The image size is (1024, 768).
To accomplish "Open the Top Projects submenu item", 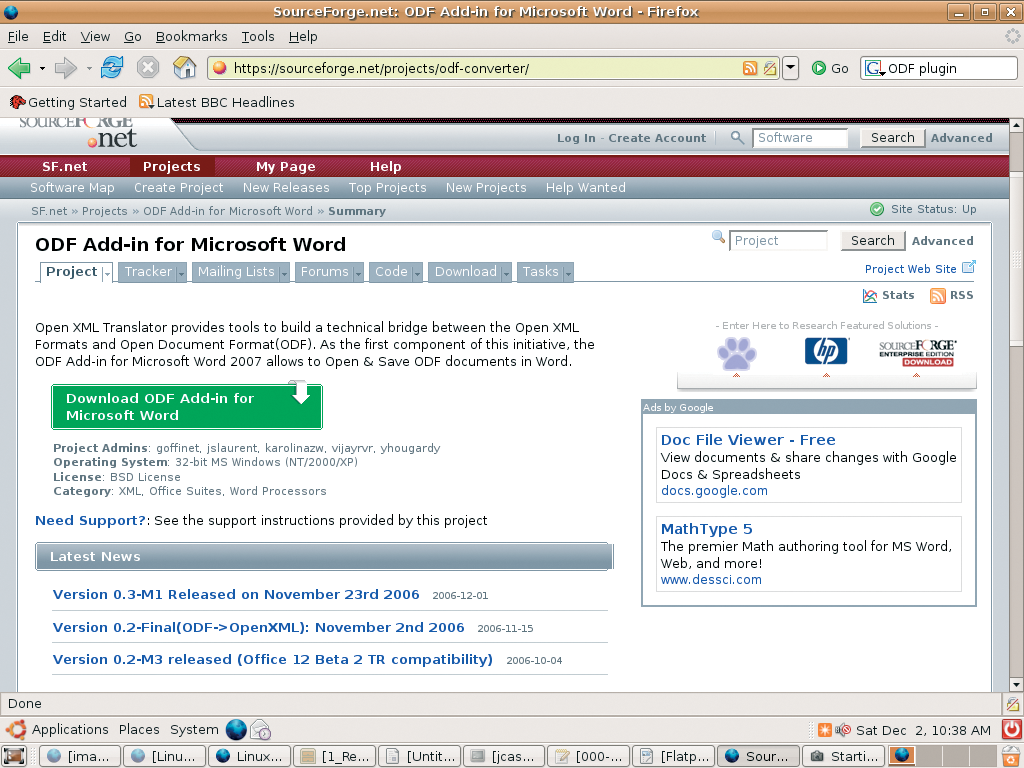I will [x=387, y=187].
